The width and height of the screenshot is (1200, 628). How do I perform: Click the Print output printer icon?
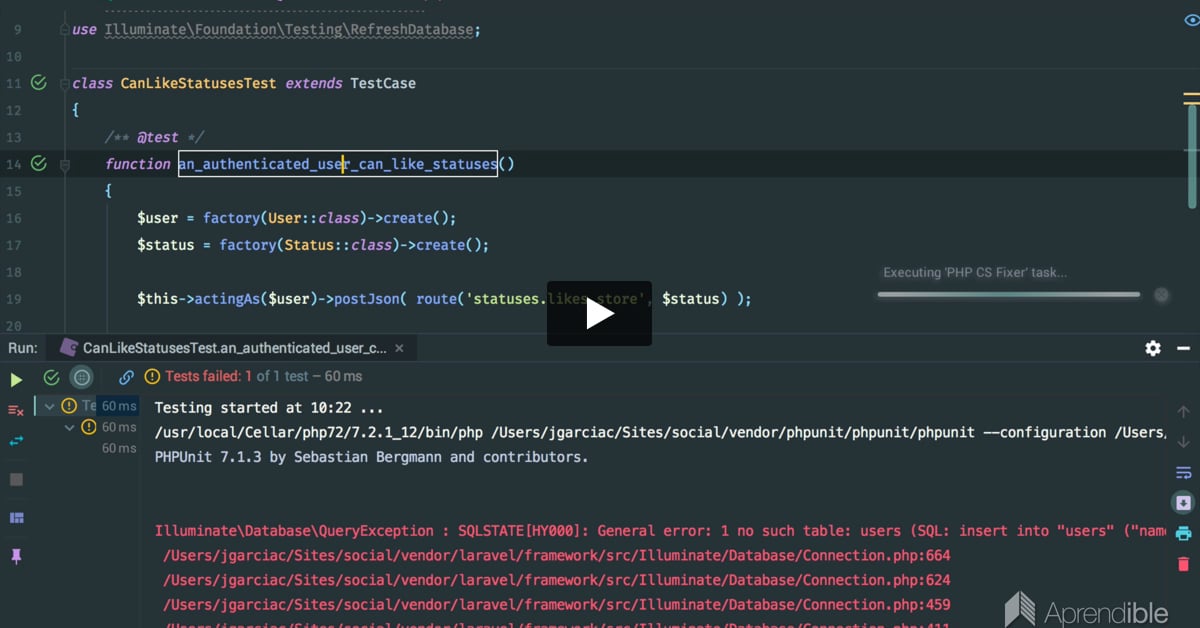pyautogui.click(x=1183, y=533)
